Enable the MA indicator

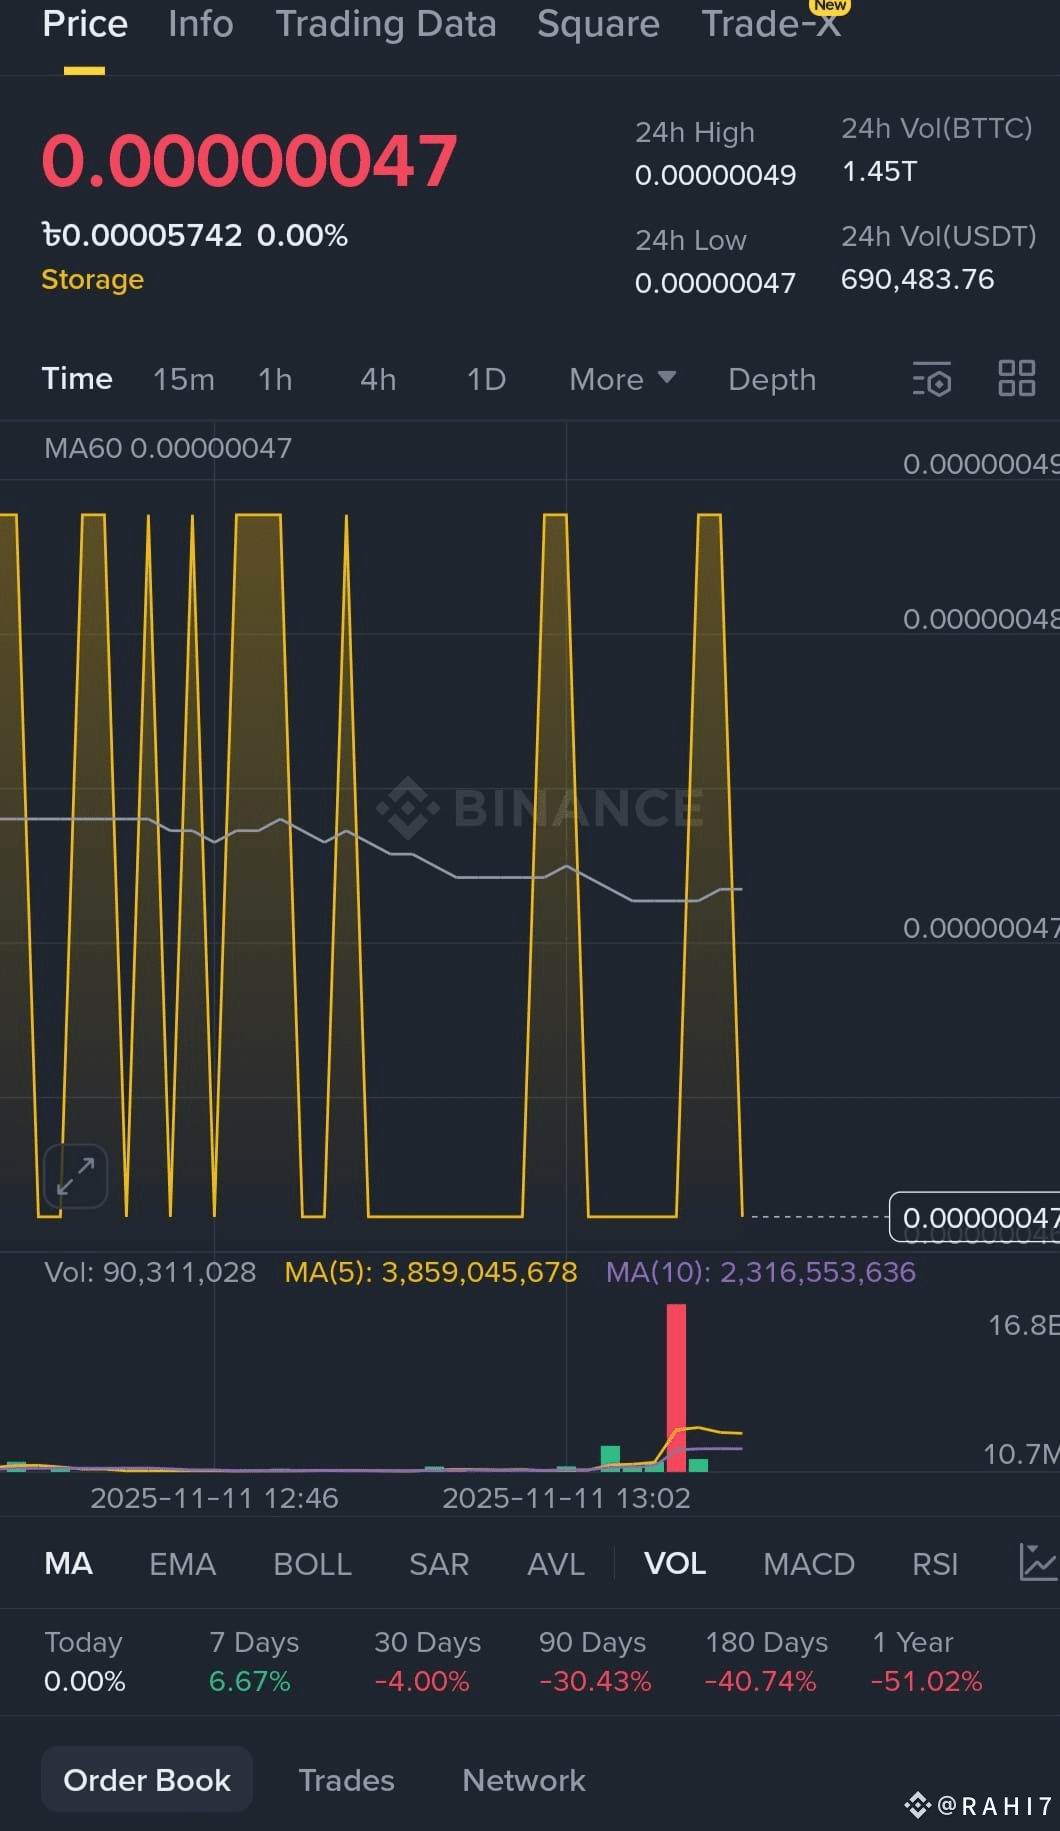(69, 1563)
